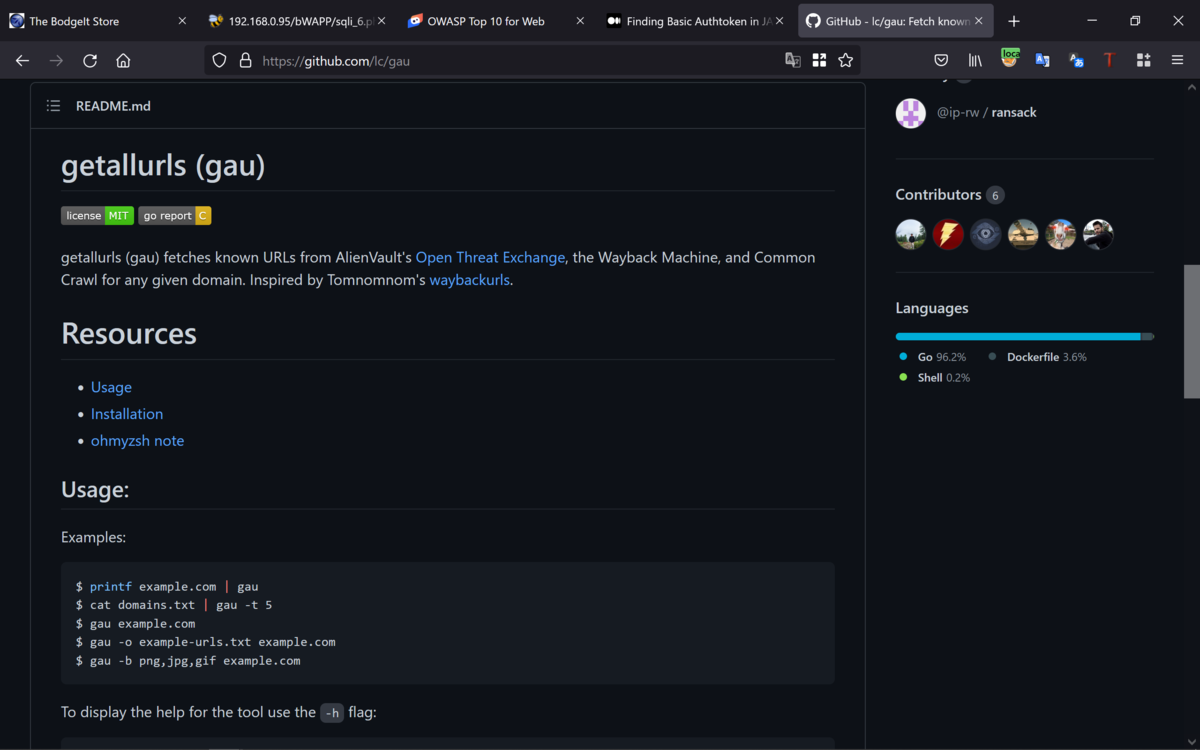Viewport: 1200px width, 750px height.
Task: Close the GitHub lc/gau tab
Action: [979, 21]
